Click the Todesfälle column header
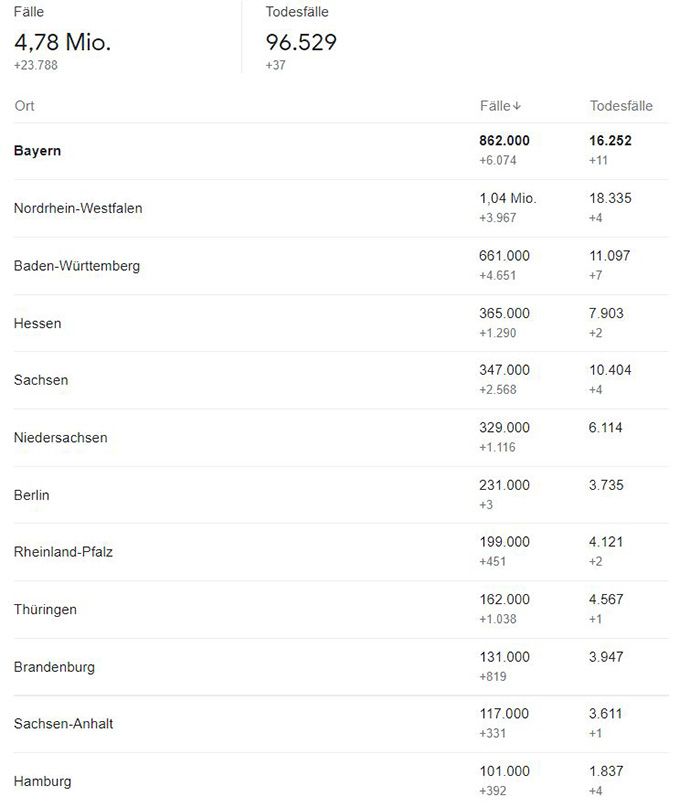680x807 pixels. tap(621, 106)
